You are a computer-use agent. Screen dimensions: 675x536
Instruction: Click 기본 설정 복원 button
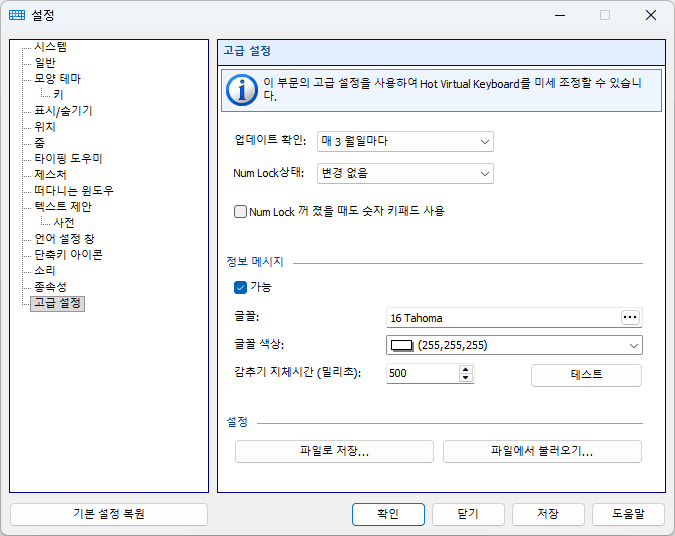[109, 514]
